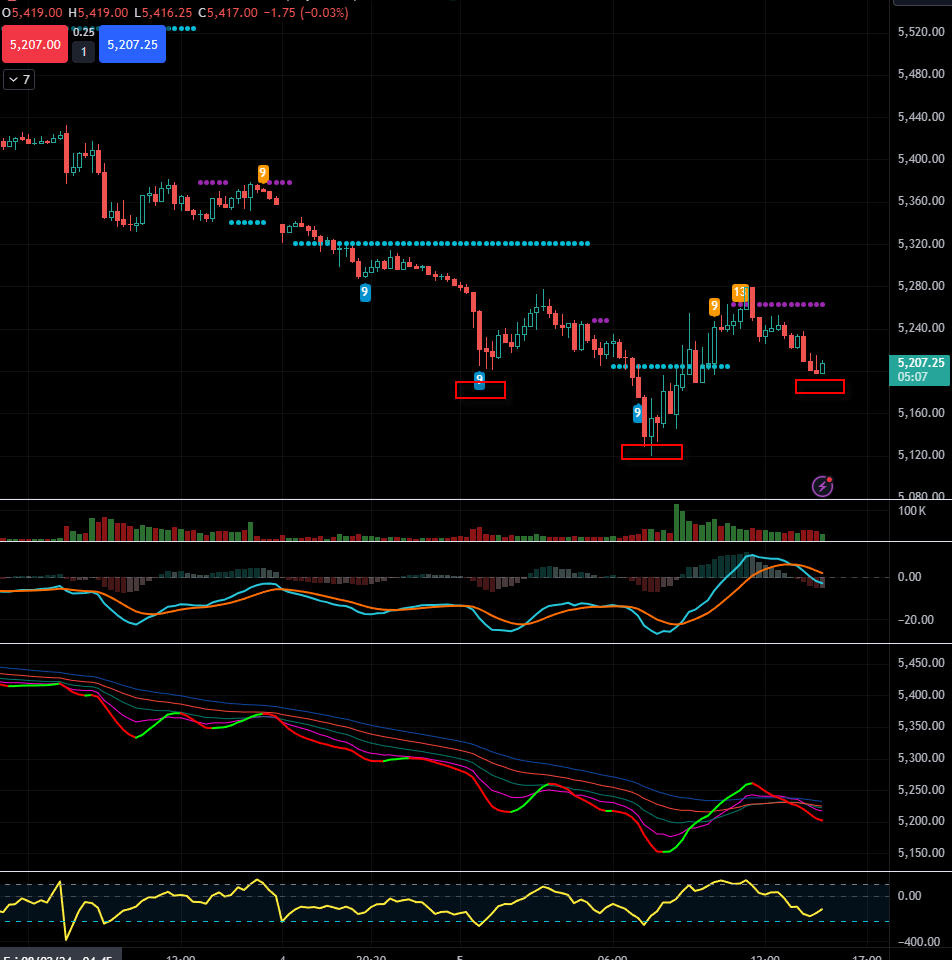The height and width of the screenshot is (960, 952).
Task: Click the purple dotted line right of the 13 marker
Action: click(x=790, y=304)
